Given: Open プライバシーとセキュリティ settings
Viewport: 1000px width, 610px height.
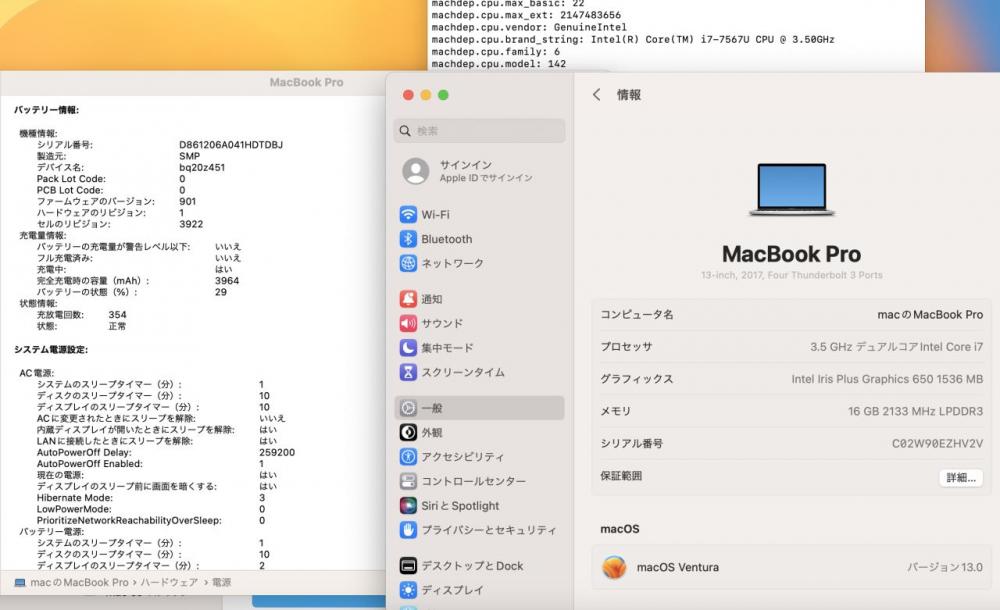Looking at the screenshot, I should pos(479,530).
